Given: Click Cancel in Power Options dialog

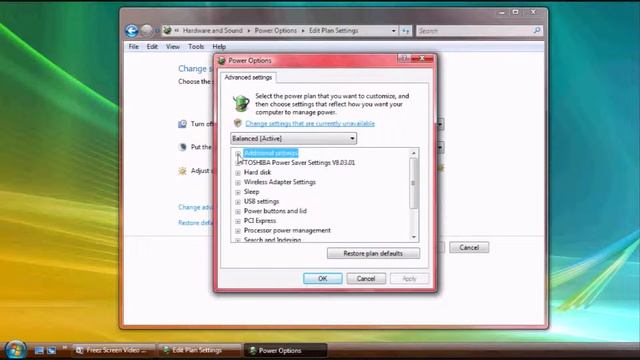Looking at the screenshot, I should [366, 279].
